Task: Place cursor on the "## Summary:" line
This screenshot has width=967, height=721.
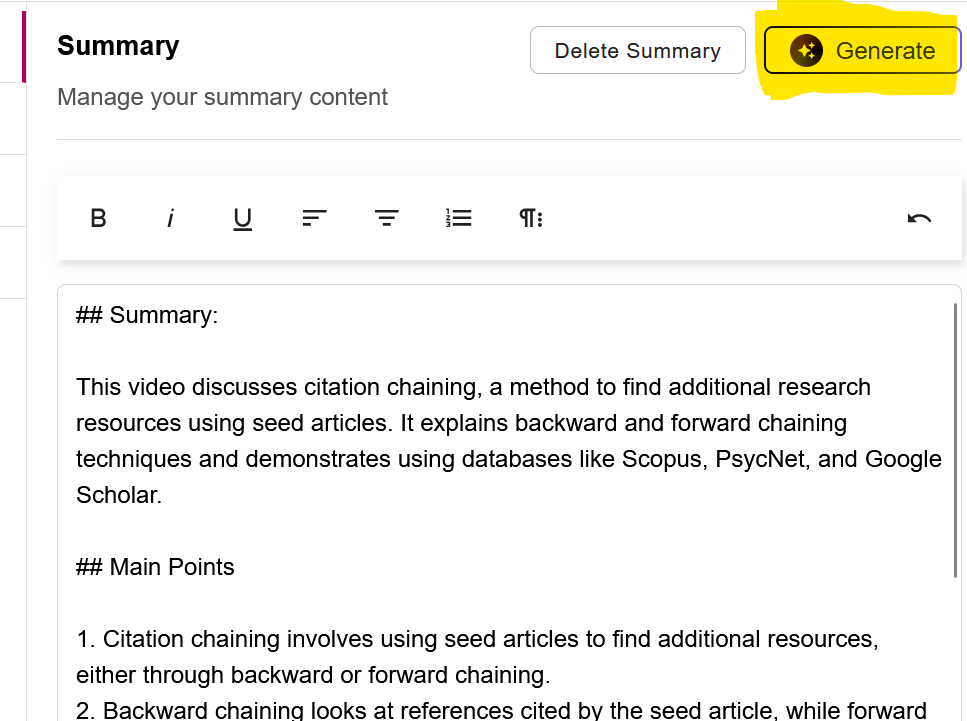Action: coord(147,315)
